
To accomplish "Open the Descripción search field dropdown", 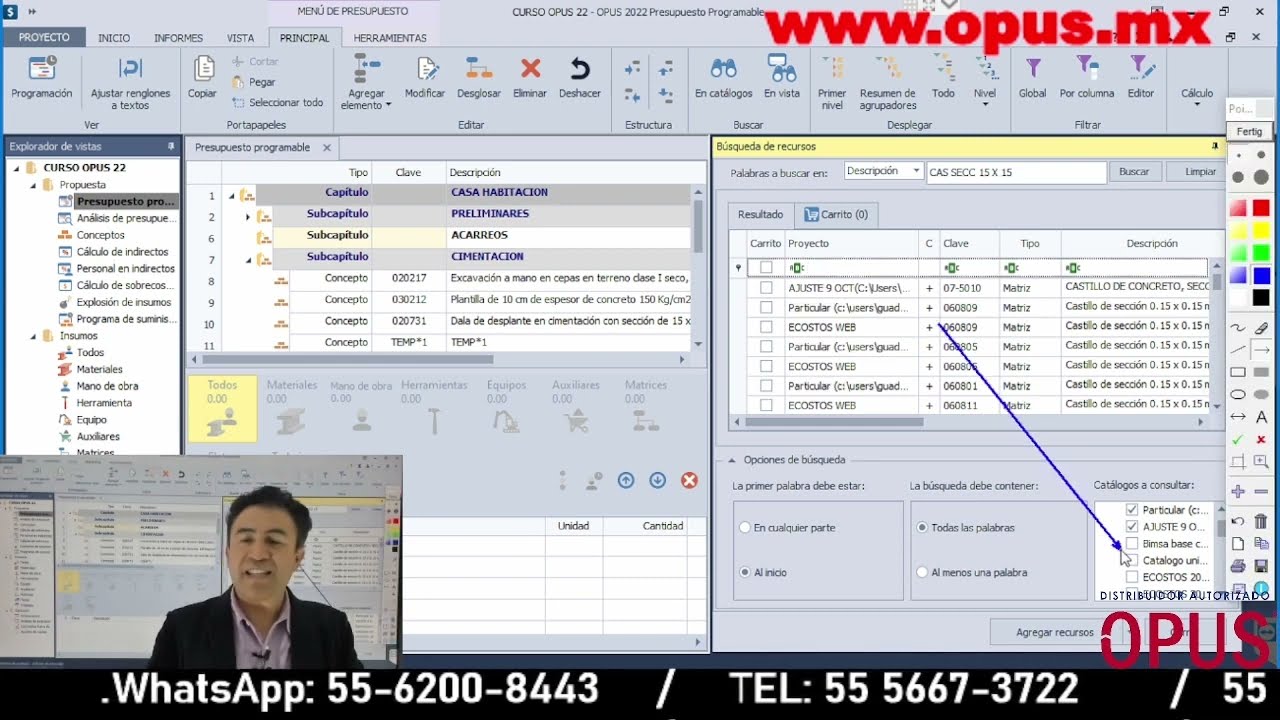I will (x=915, y=171).
